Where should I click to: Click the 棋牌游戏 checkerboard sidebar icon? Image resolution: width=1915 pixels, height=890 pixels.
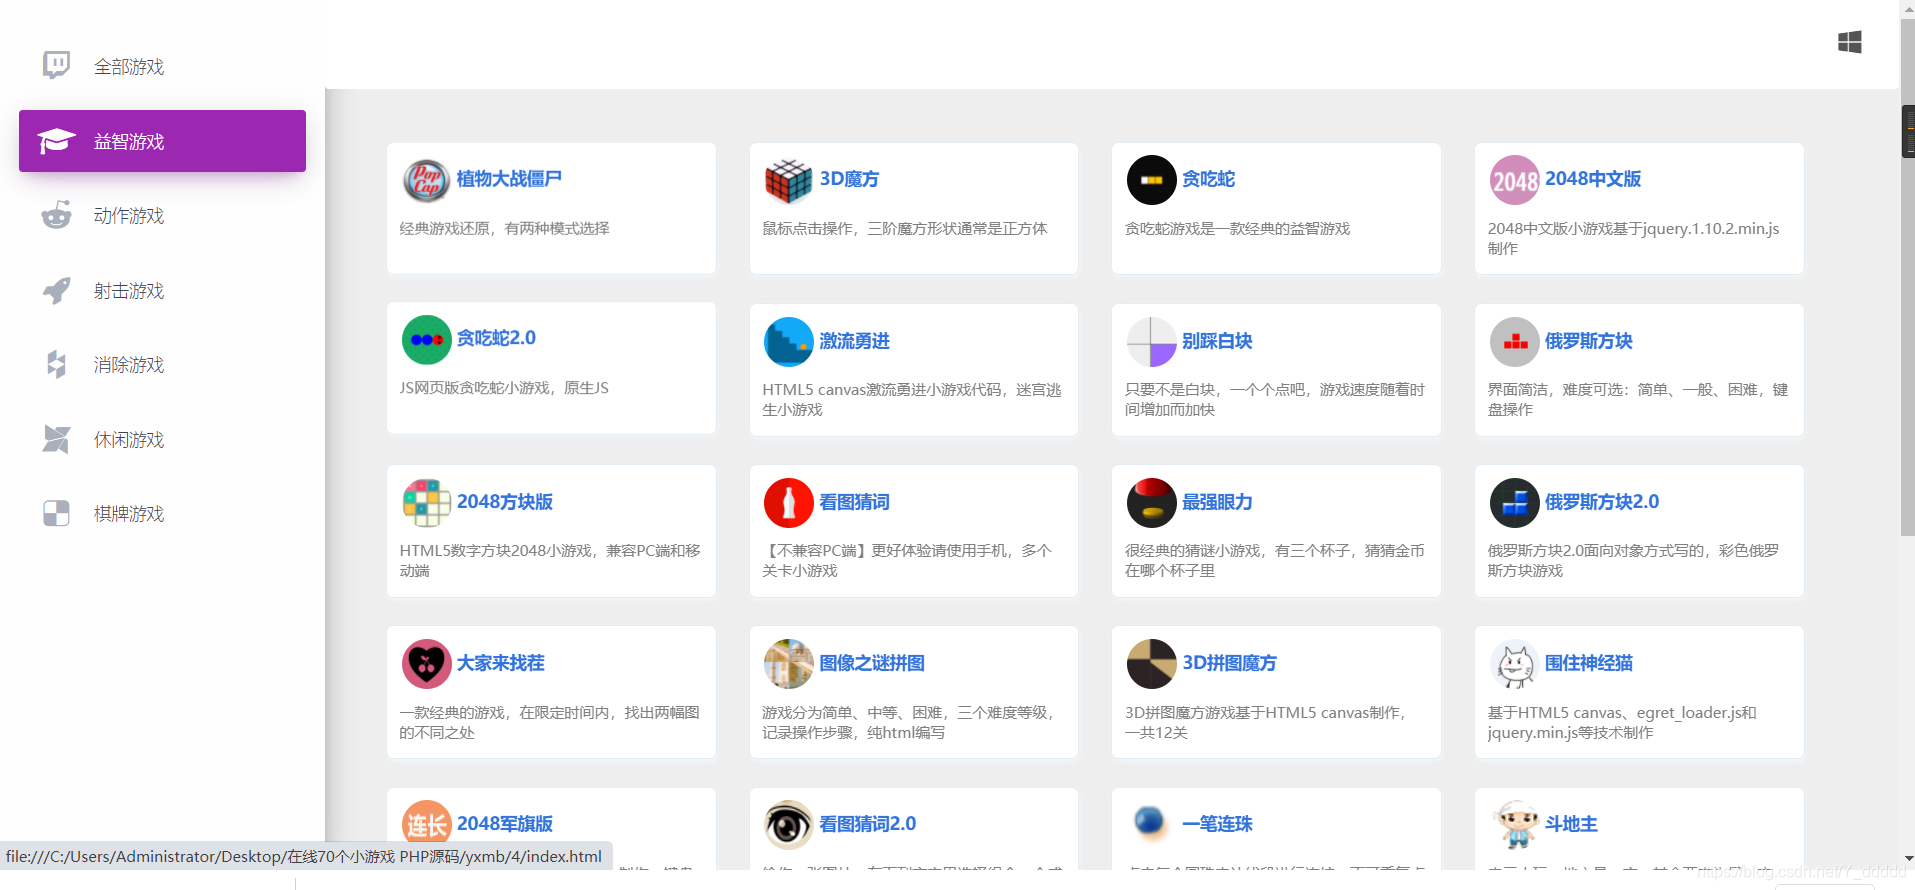[56, 513]
